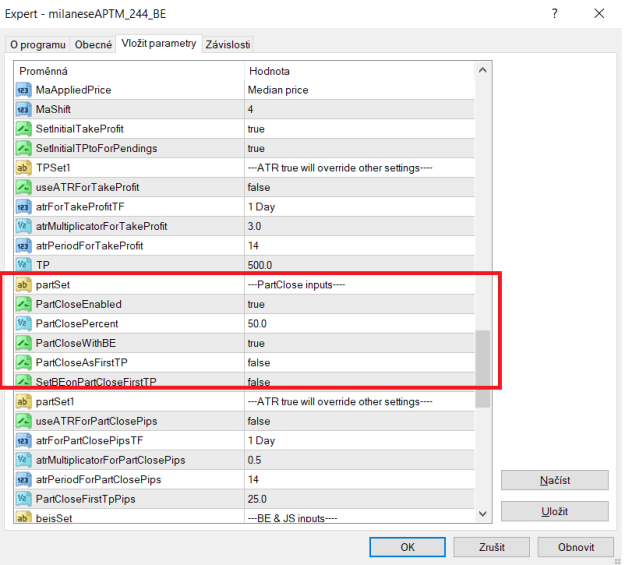Click the bool icon beside PartCloseAsFirstTP
This screenshot has height=565, width=625.
click(23, 363)
